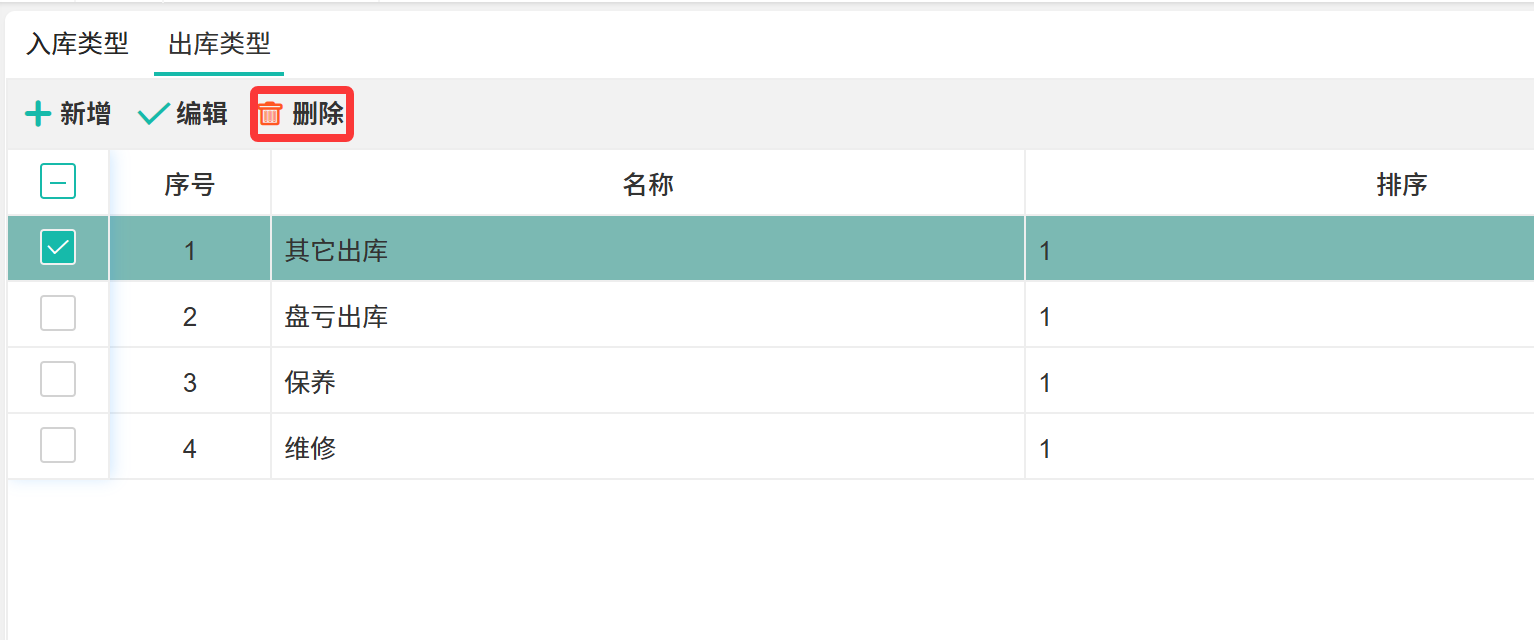The image size is (1534, 640).
Task: Click the red trash delete icon
Action: pyautogui.click(x=270, y=114)
